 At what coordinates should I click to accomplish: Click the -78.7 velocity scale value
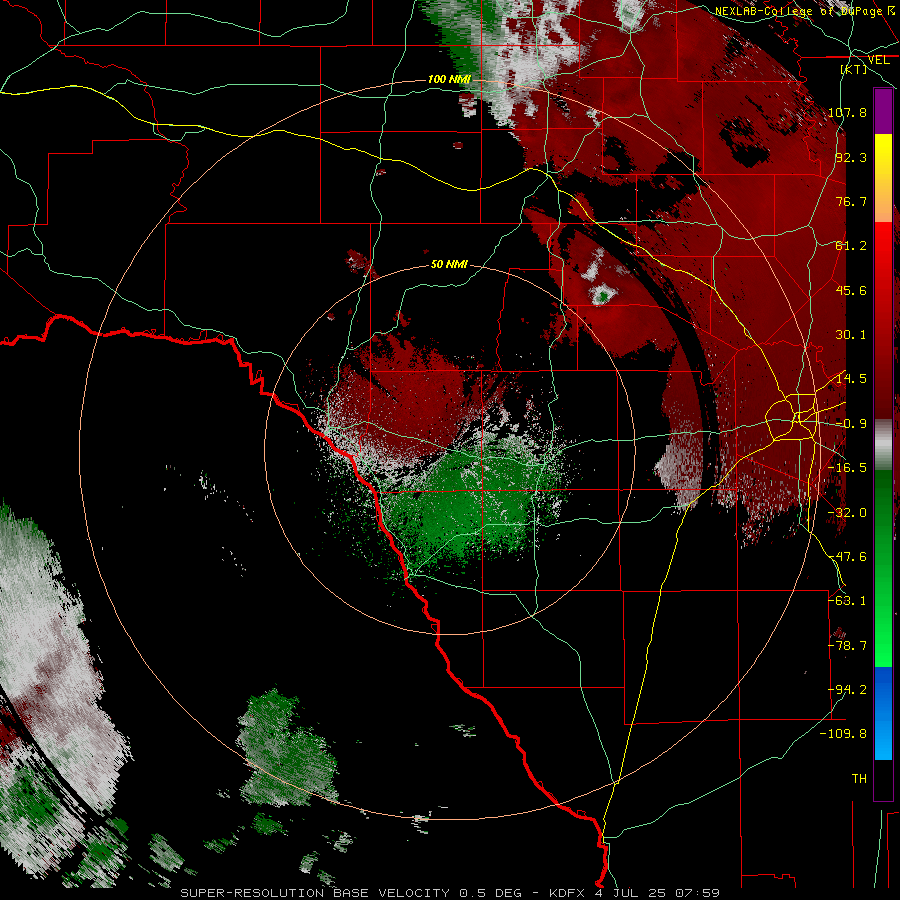[847, 646]
